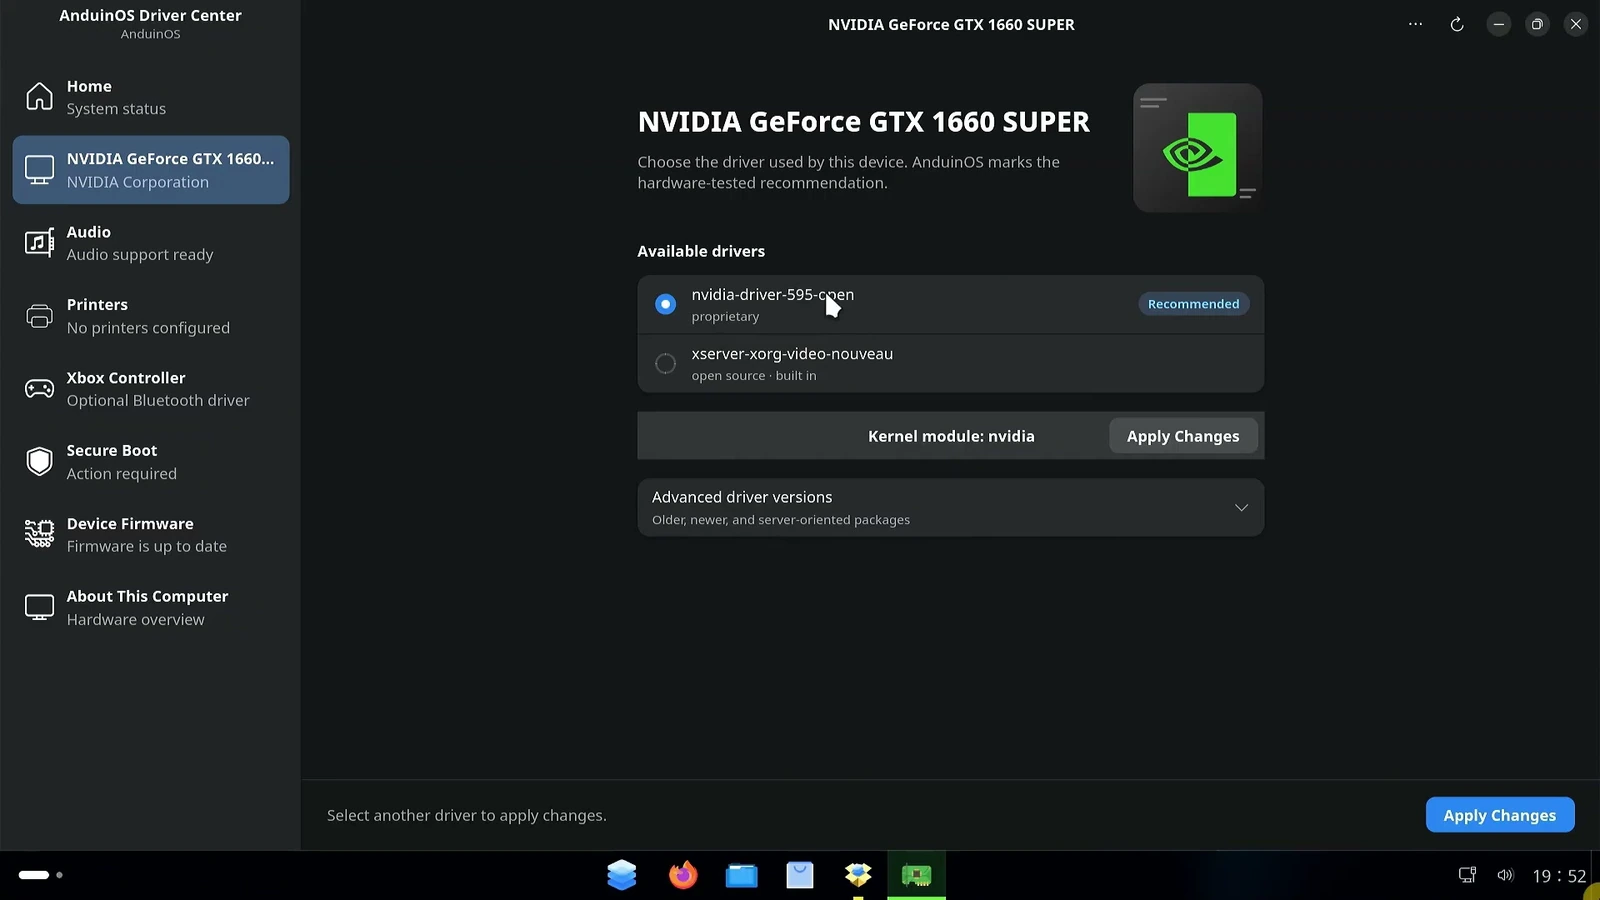Minimize the Driver Center window
This screenshot has height=900, width=1600.
[1498, 24]
